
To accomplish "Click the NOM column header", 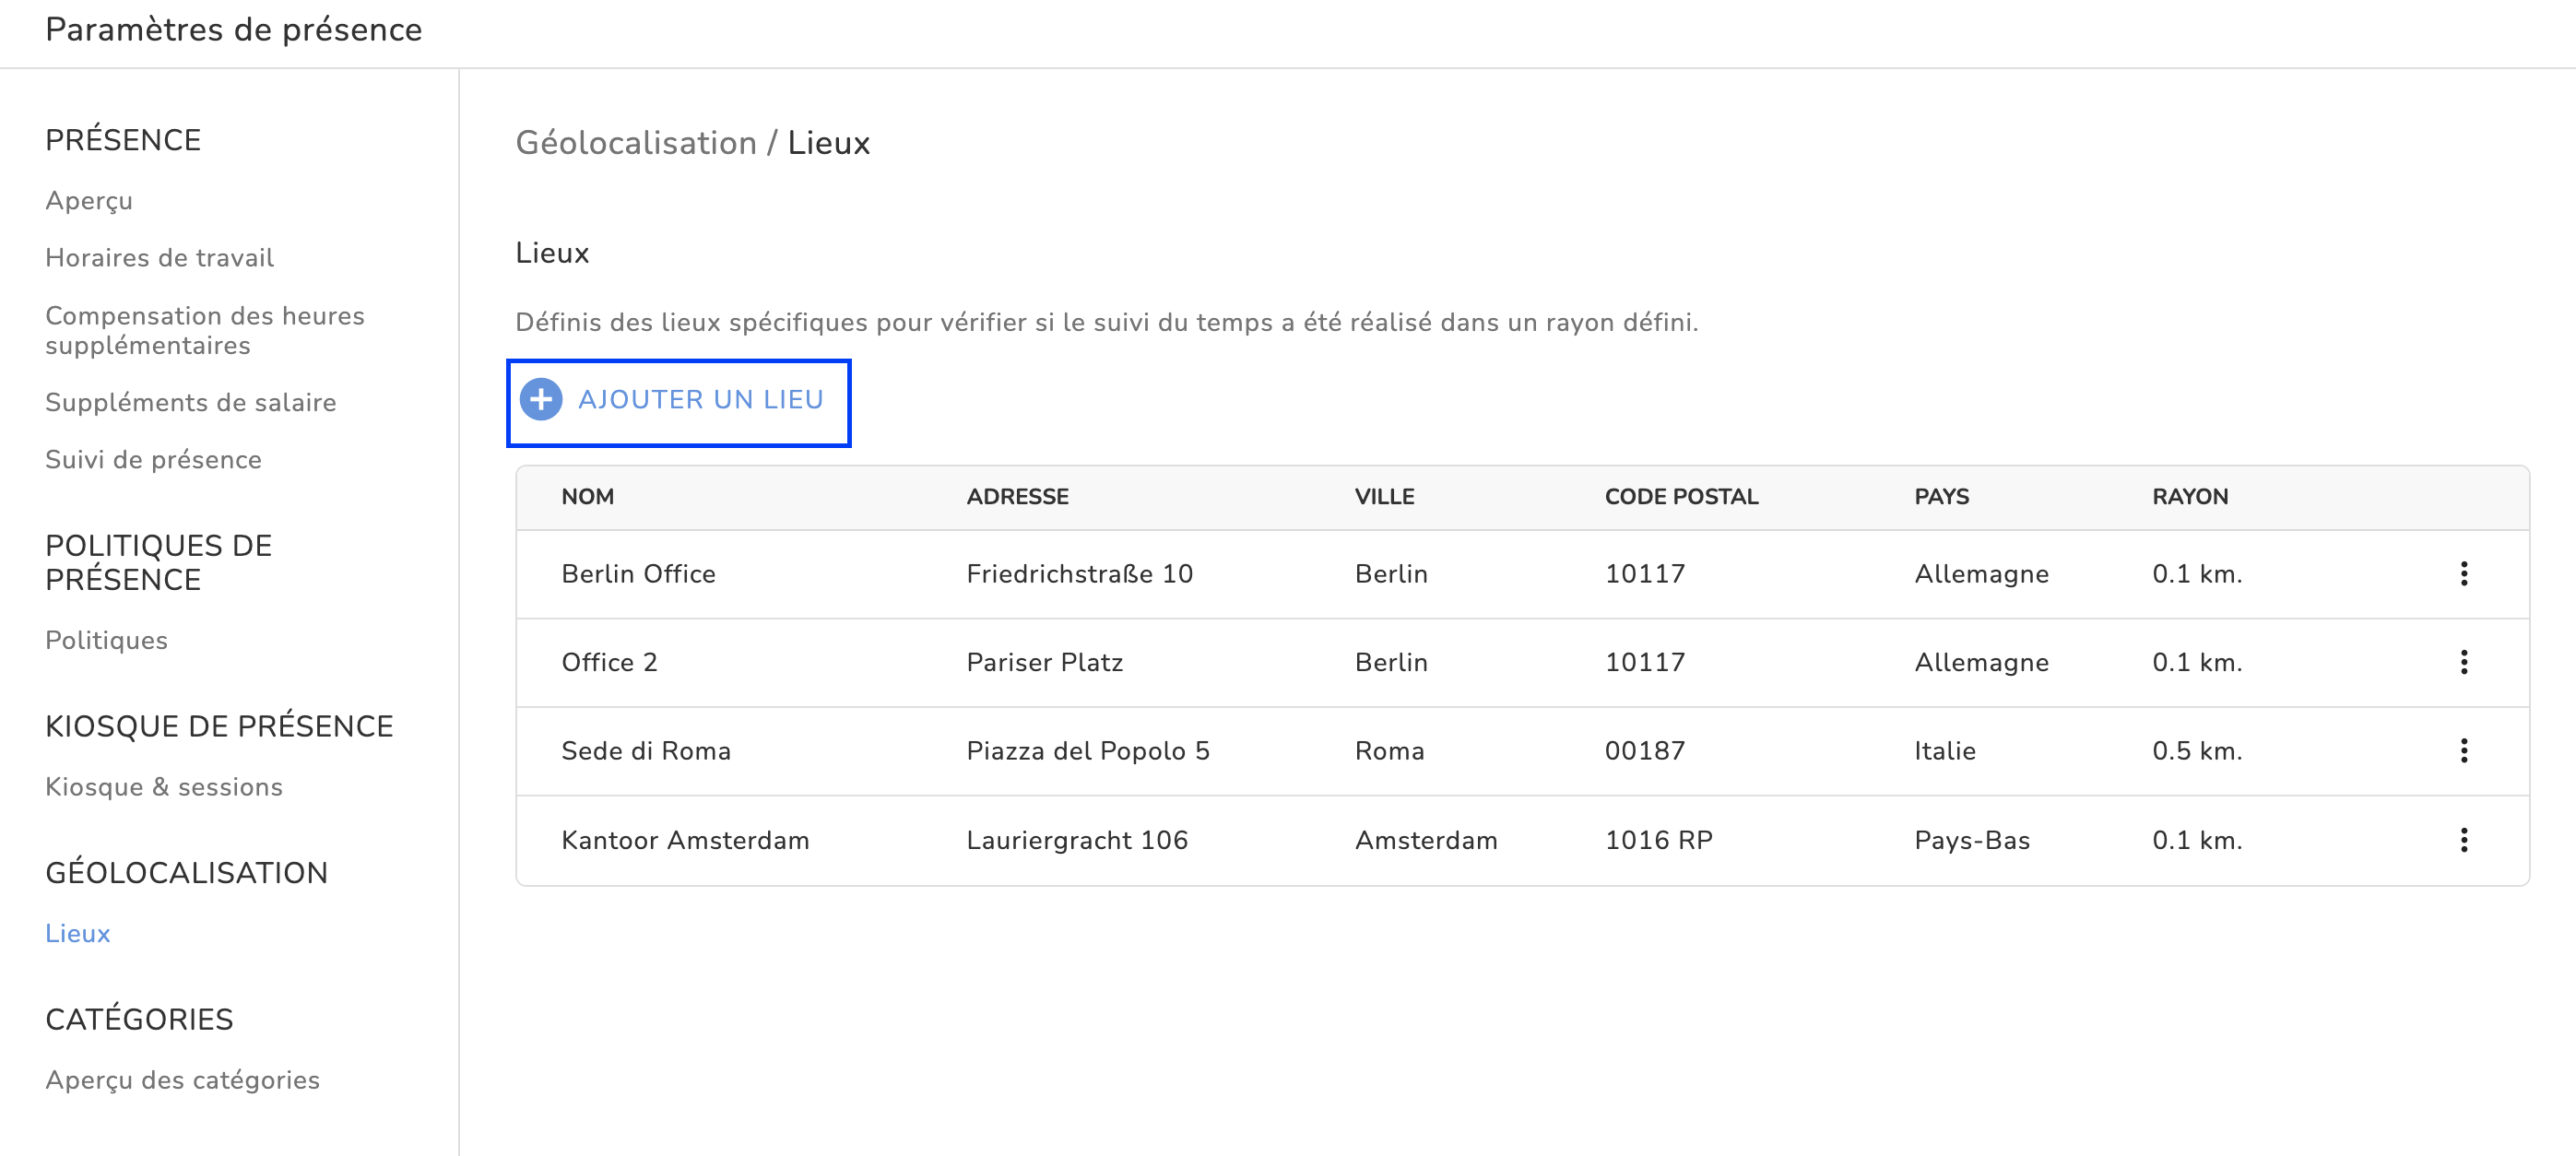I will (x=587, y=497).
